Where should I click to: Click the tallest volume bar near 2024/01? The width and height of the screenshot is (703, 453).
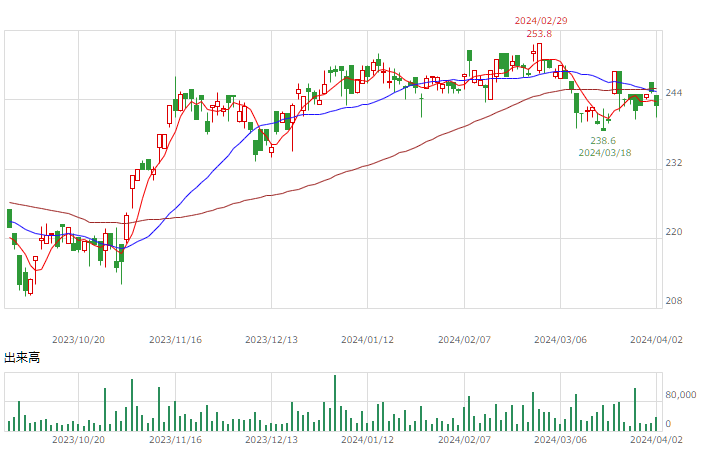[x=335, y=403]
